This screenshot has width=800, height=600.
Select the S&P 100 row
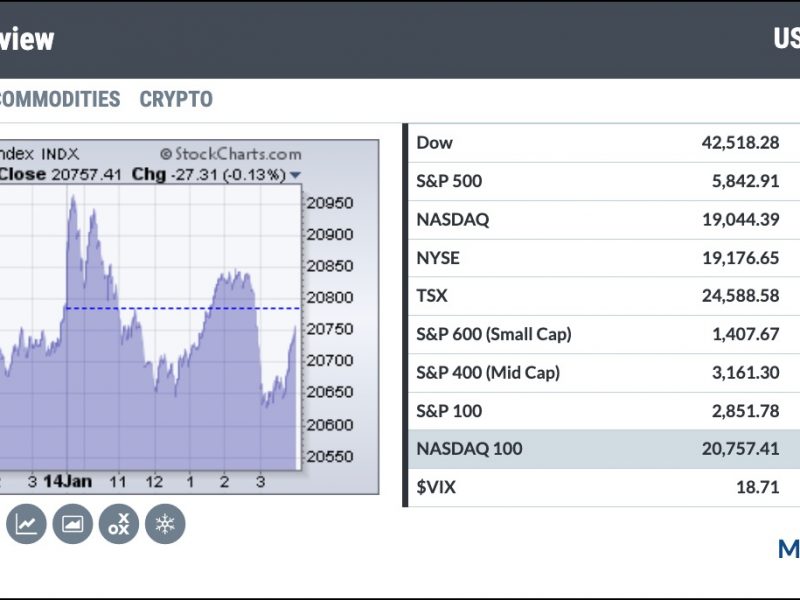point(604,411)
